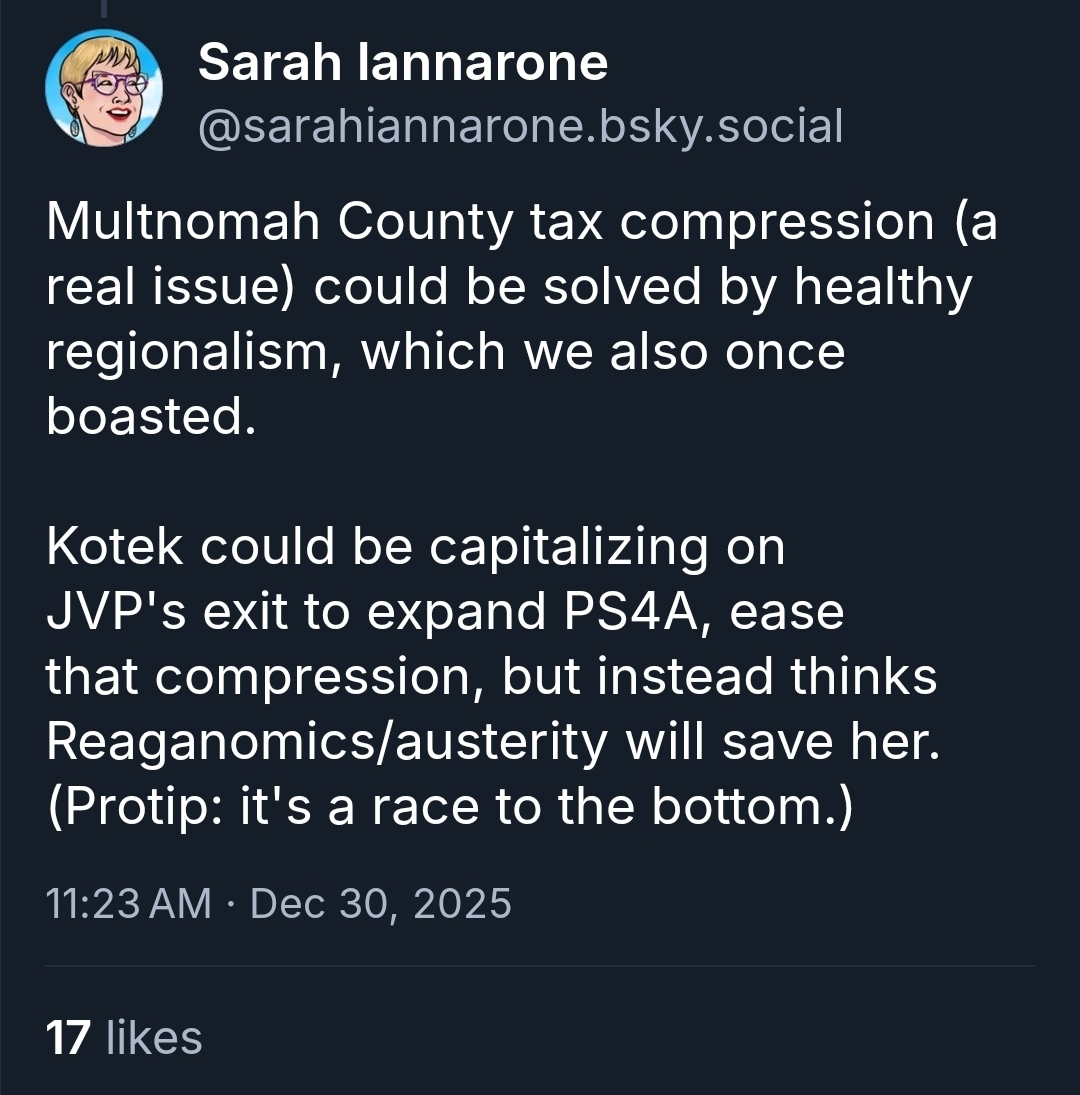Click the divider line above the likes
Viewport: 1080px width, 1095px height.
(540, 966)
